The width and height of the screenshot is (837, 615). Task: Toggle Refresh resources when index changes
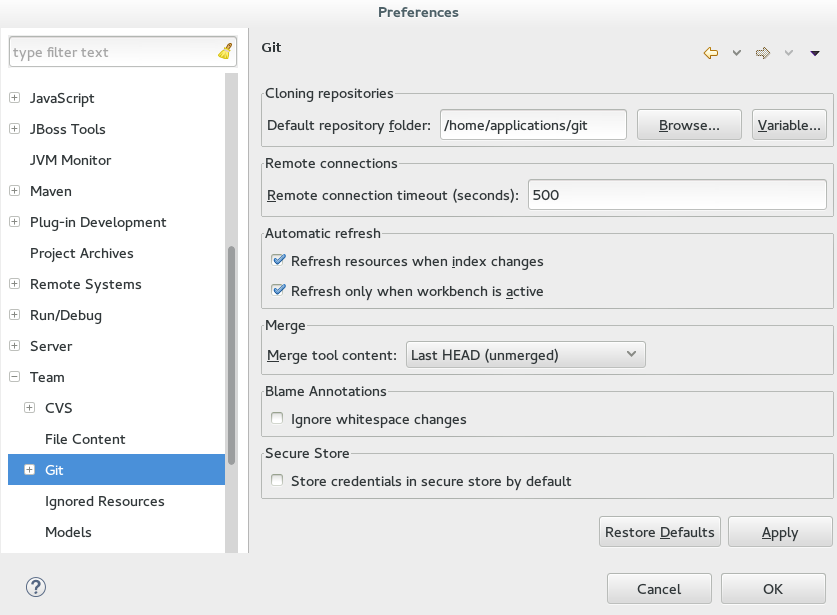coord(278,261)
